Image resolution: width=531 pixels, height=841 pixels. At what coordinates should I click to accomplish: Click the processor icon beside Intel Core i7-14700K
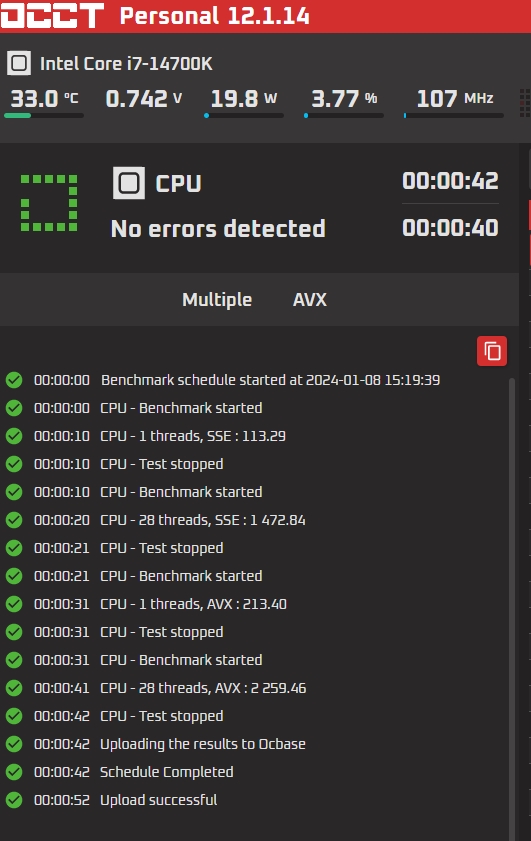pos(19,63)
